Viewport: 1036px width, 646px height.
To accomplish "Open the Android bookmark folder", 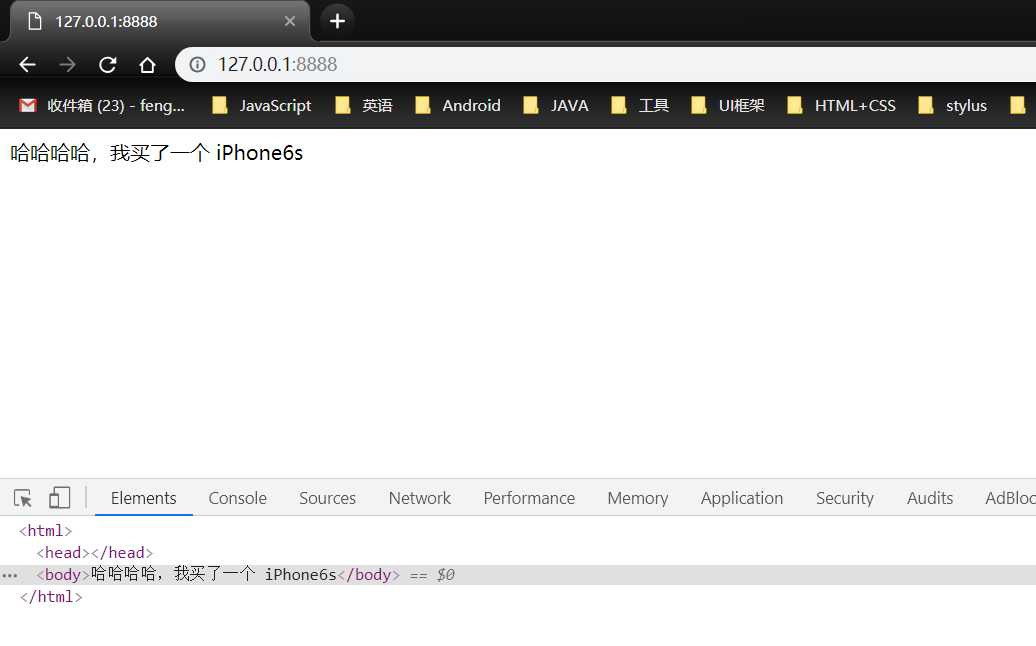I will click(x=458, y=106).
